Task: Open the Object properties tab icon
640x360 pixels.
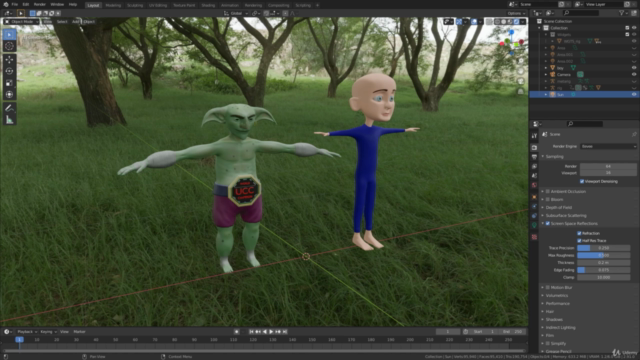Action: [x=534, y=197]
